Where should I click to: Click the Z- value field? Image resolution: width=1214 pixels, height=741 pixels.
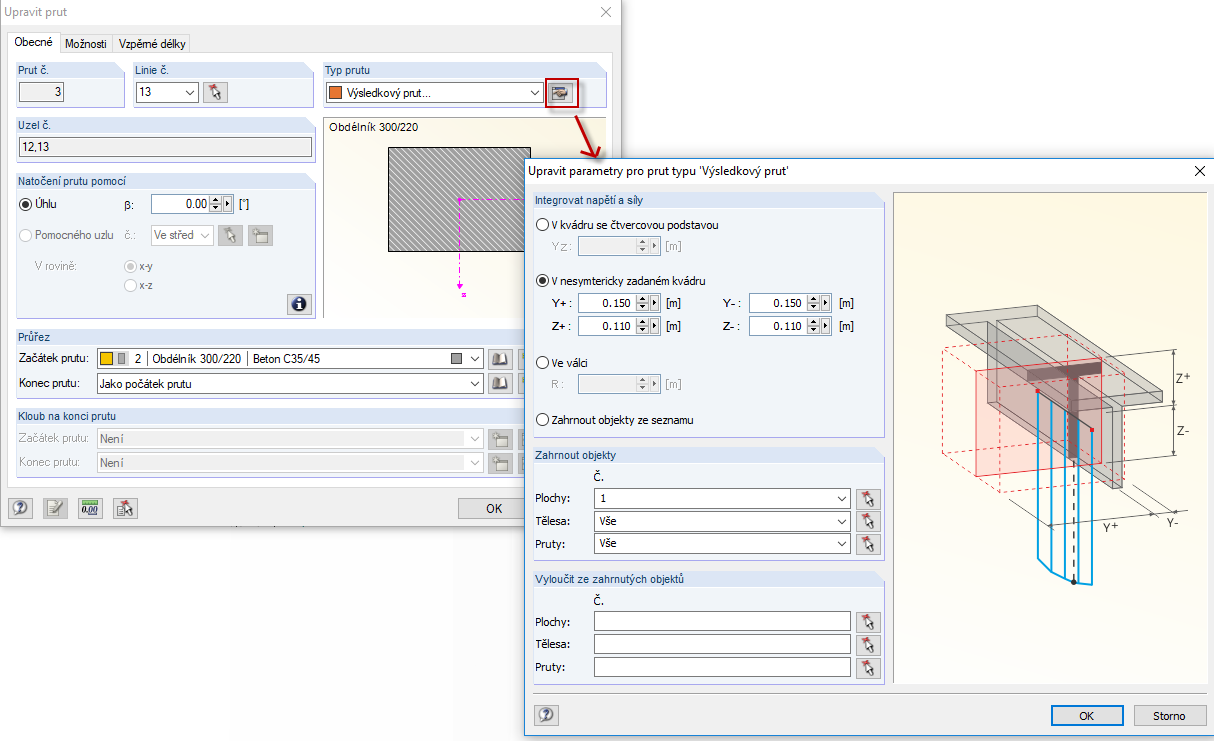coord(777,326)
